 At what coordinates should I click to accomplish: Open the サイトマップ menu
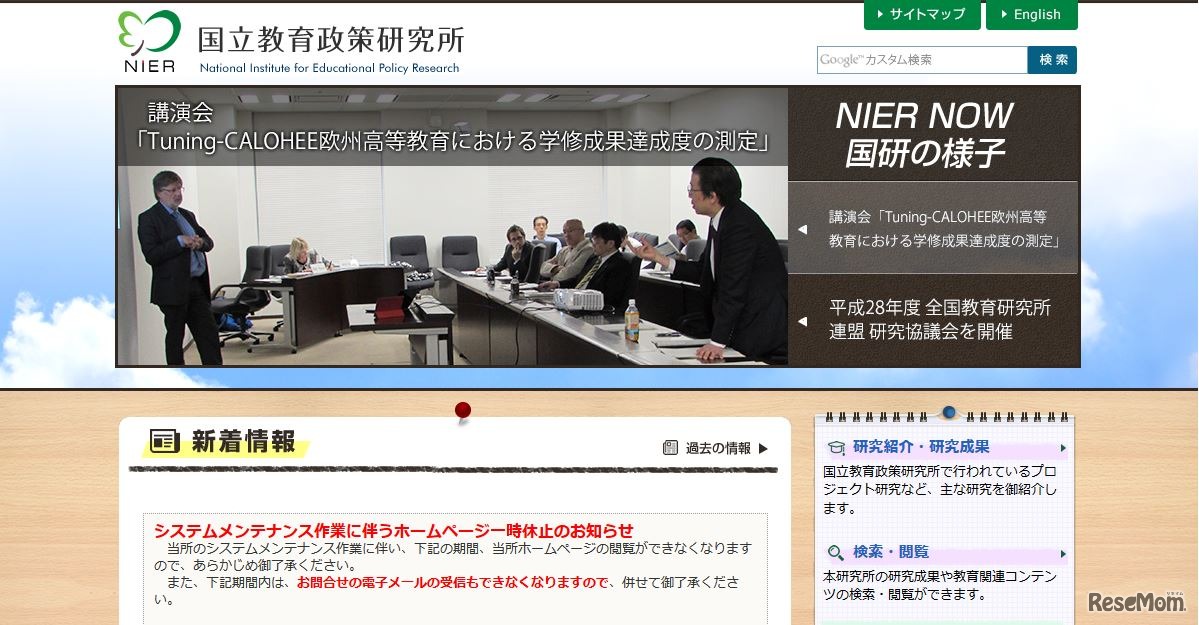[921, 15]
